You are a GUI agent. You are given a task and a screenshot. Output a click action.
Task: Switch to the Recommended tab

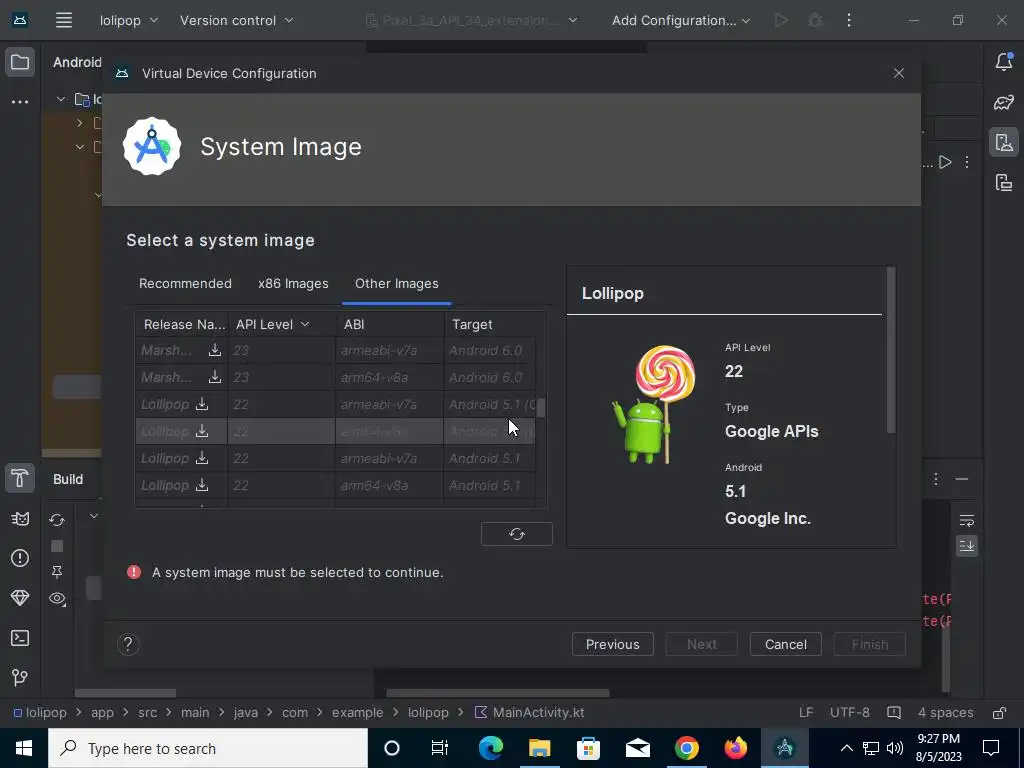tap(185, 283)
